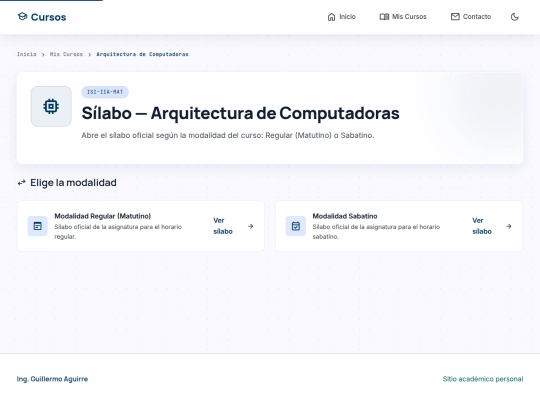
Task: Click Ing. Guillermo Aguirre in the footer
Action: 52,379
